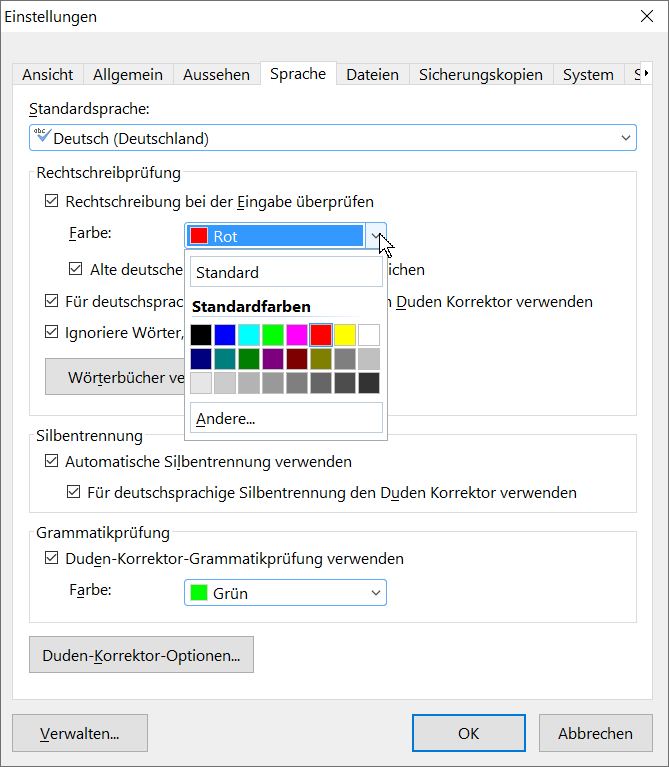The width and height of the screenshot is (669, 767).
Task: Pick the black color swatch
Action: [x=201, y=335]
